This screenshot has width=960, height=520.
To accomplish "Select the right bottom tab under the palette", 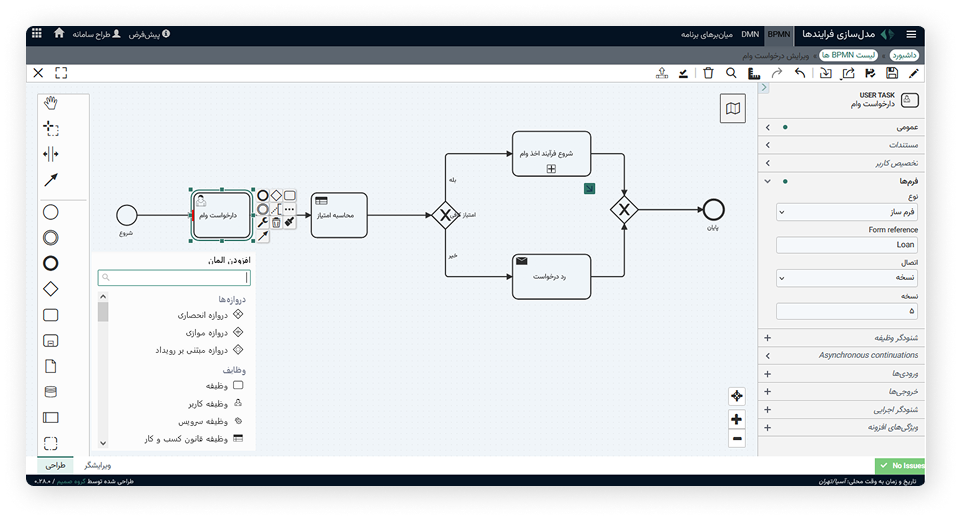I will pos(97,465).
